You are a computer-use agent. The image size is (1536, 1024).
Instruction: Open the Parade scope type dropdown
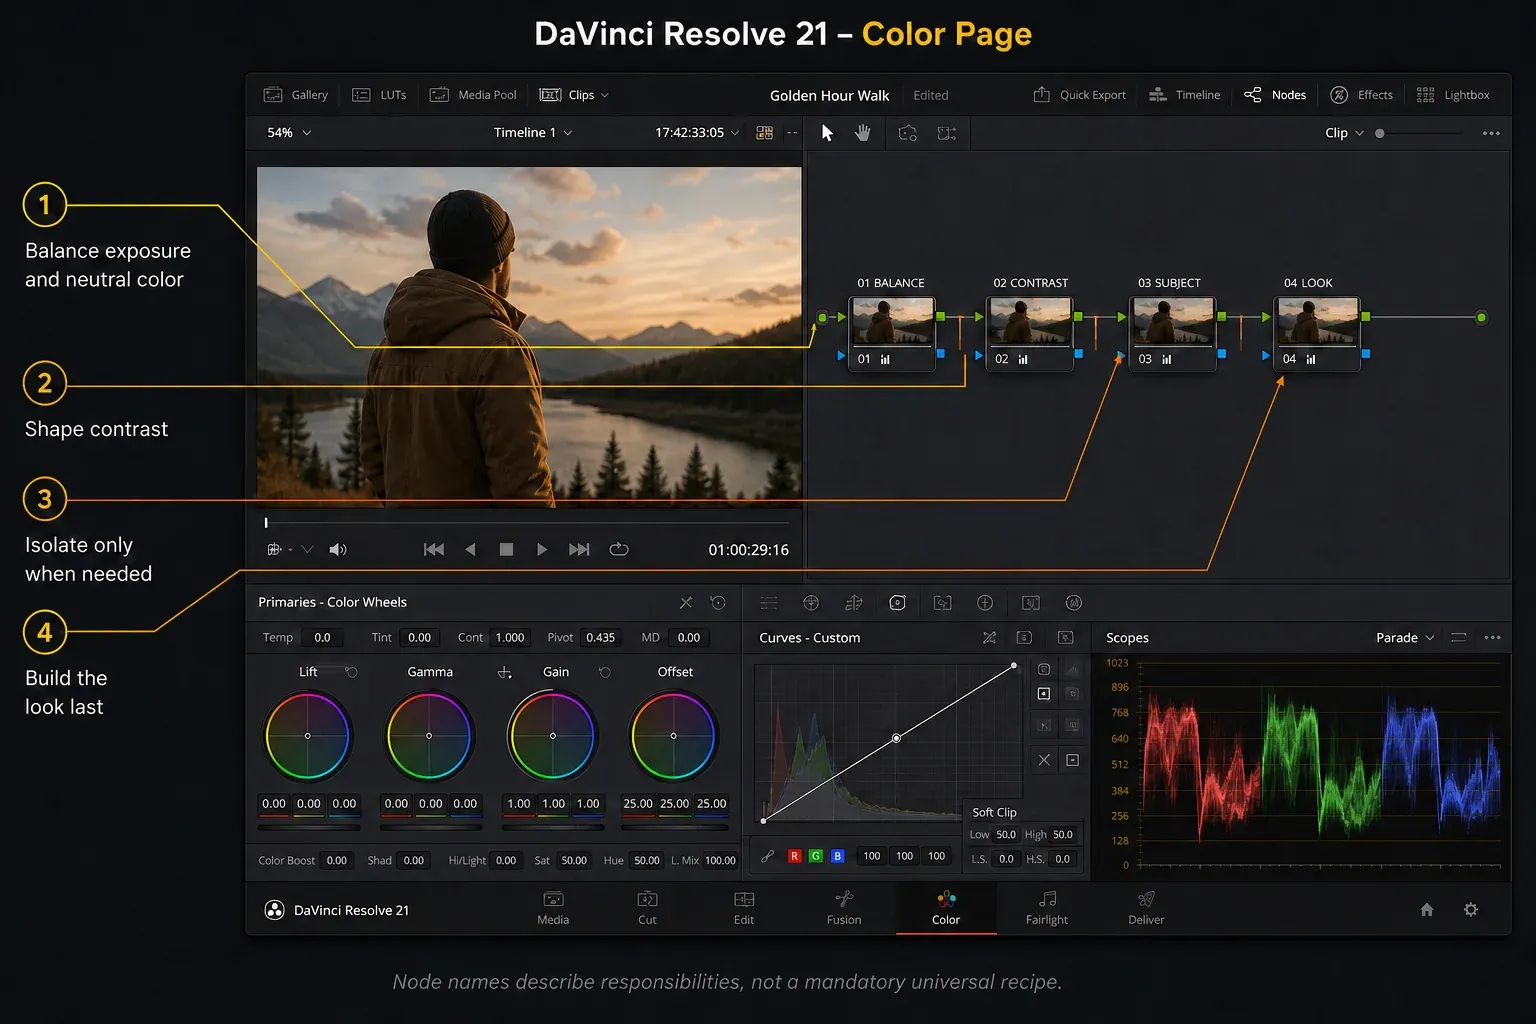(x=1405, y=638)
